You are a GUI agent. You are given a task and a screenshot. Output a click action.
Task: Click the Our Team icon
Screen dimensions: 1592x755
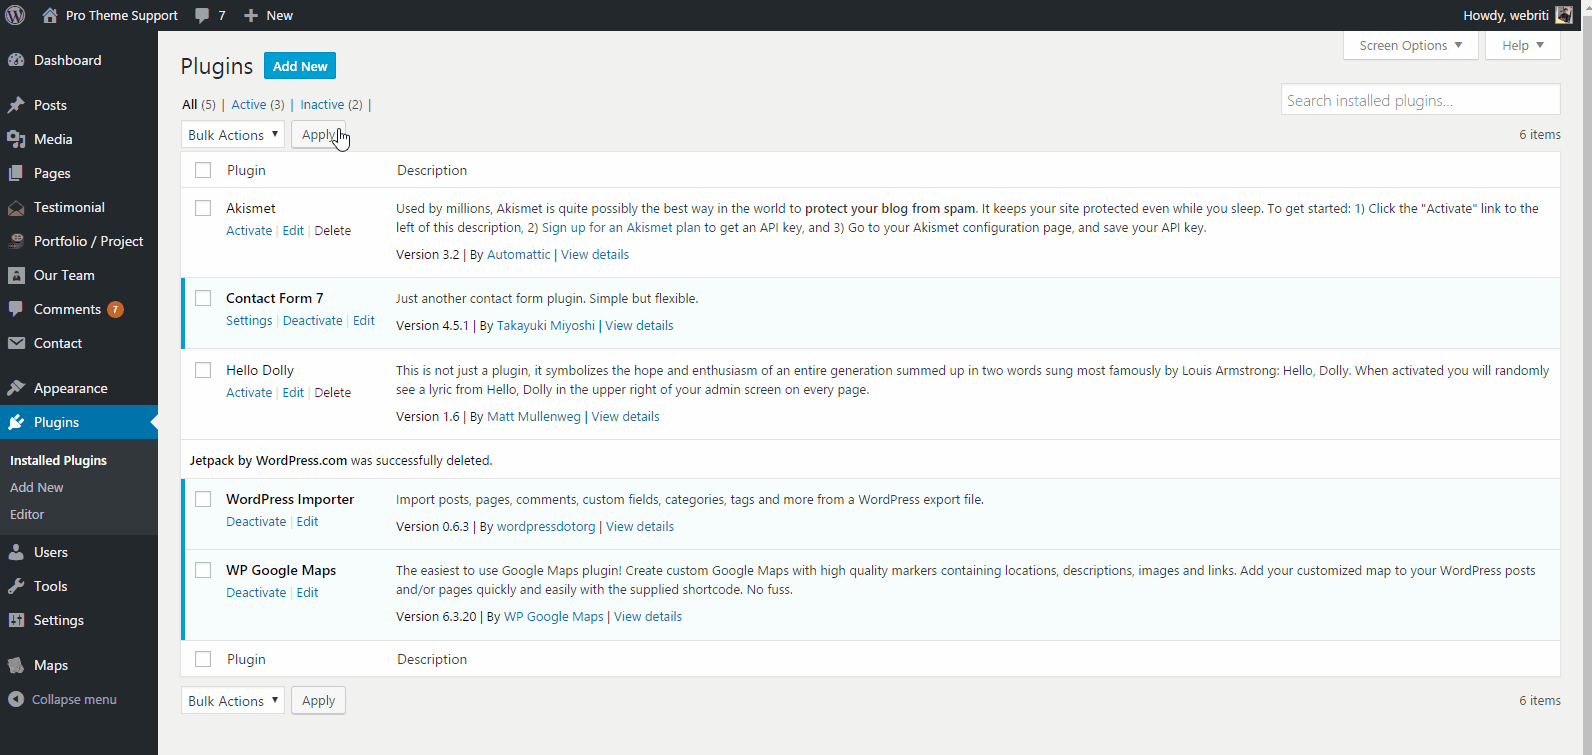(16, 275)
